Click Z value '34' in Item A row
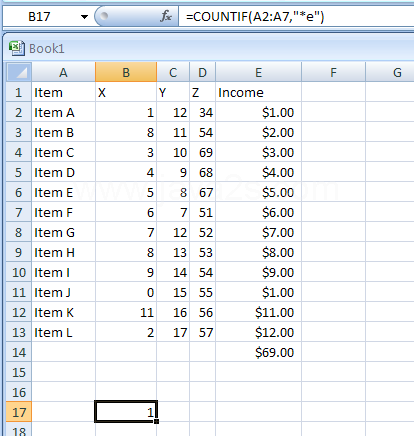 tap(202, 112)
